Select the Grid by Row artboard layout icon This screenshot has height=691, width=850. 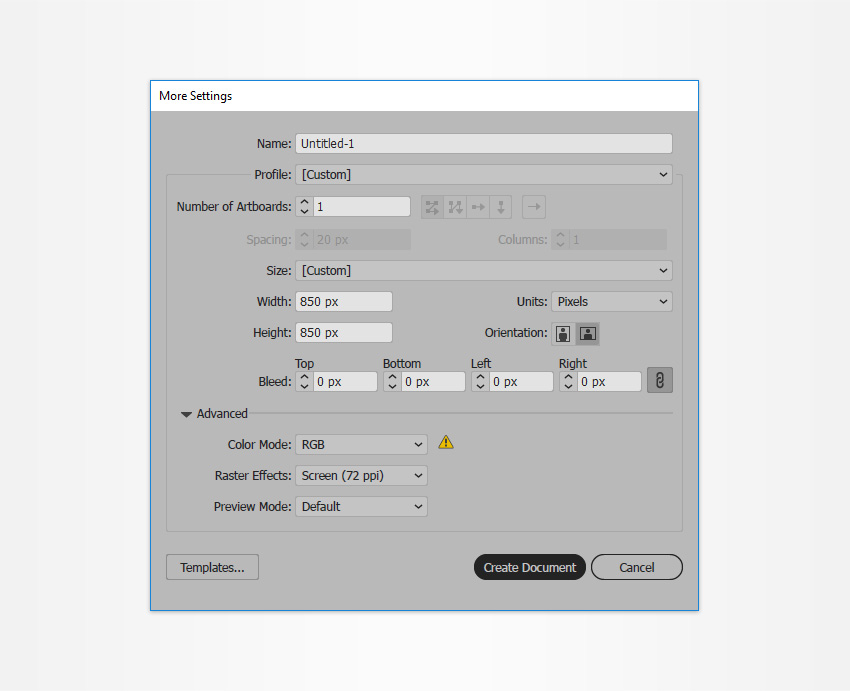click(x=432, y=207)
